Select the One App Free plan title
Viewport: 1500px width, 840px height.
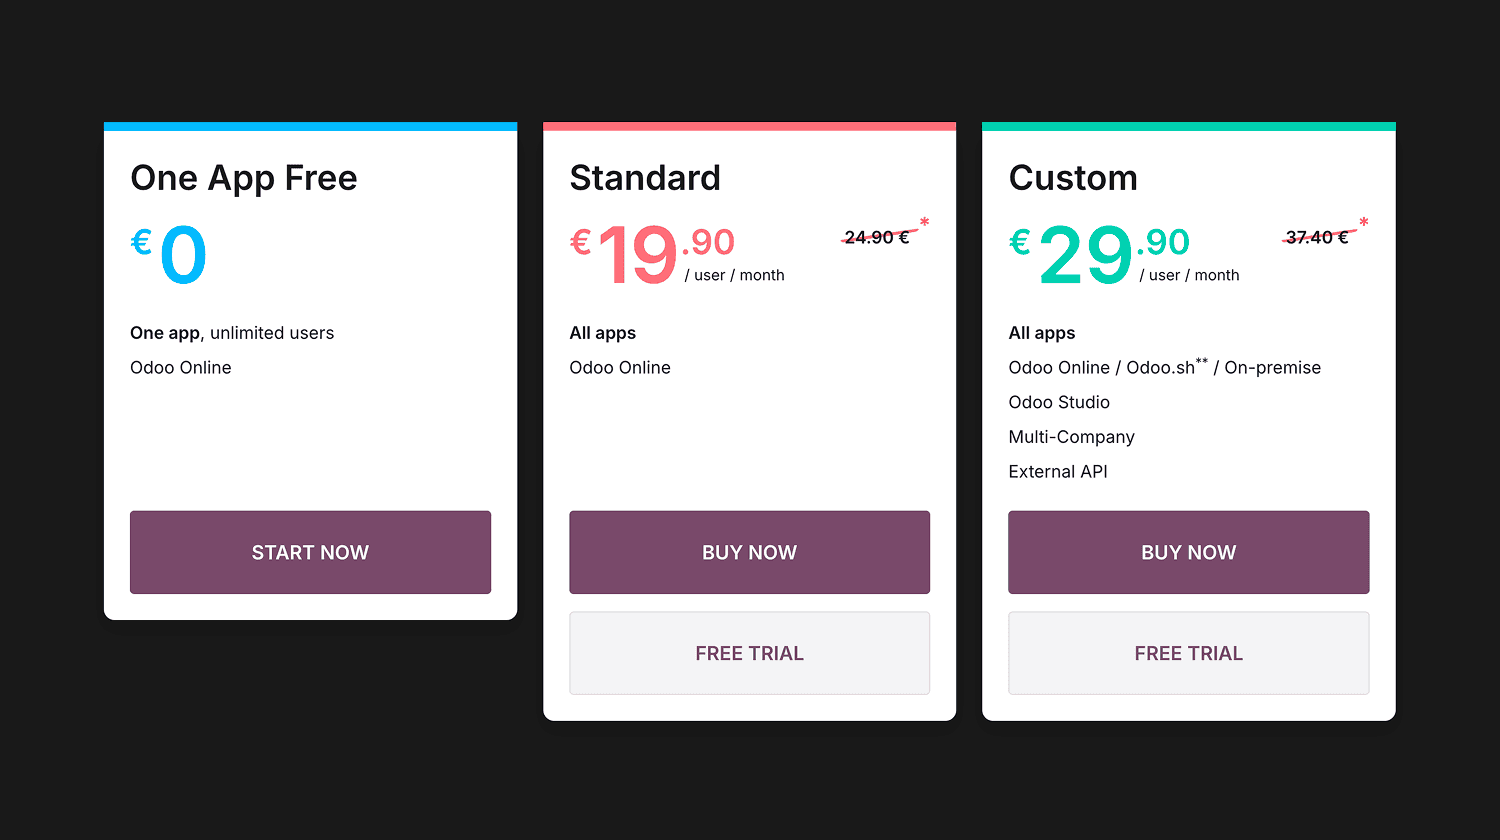244,178
